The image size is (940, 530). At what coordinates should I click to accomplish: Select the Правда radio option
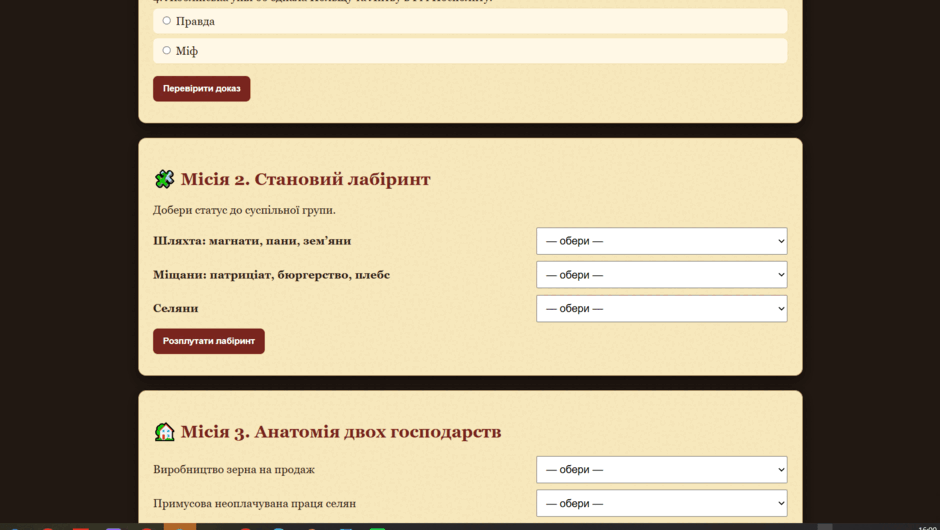pos(167,21)
